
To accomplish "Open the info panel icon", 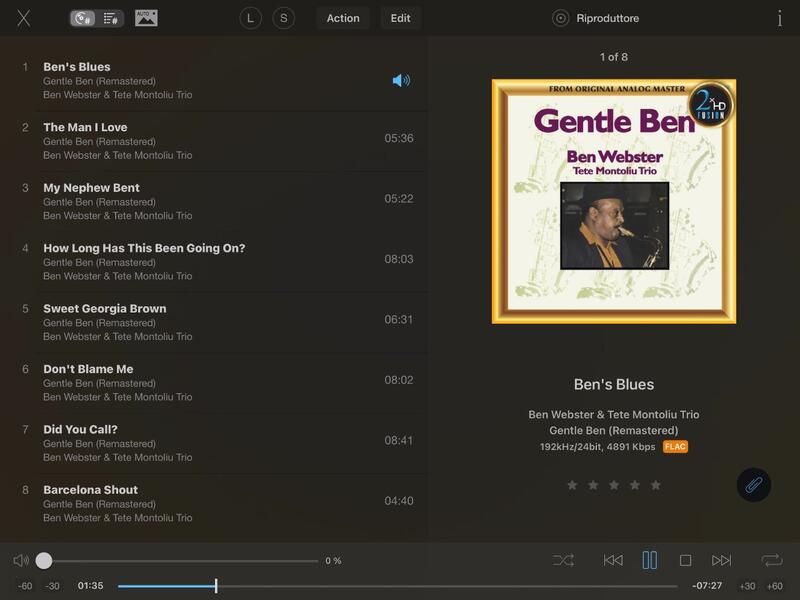I will coord(779,18).
